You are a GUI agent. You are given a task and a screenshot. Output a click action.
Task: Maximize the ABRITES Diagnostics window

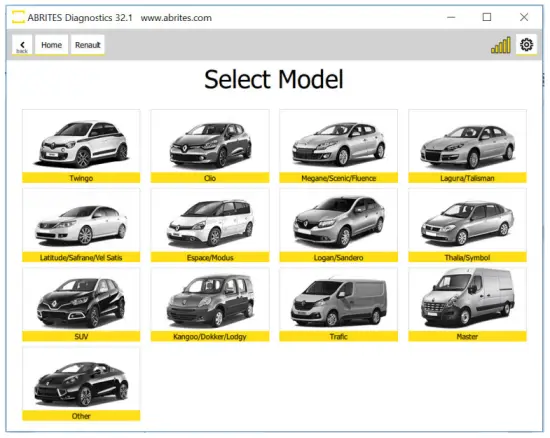tap(487, 17)
